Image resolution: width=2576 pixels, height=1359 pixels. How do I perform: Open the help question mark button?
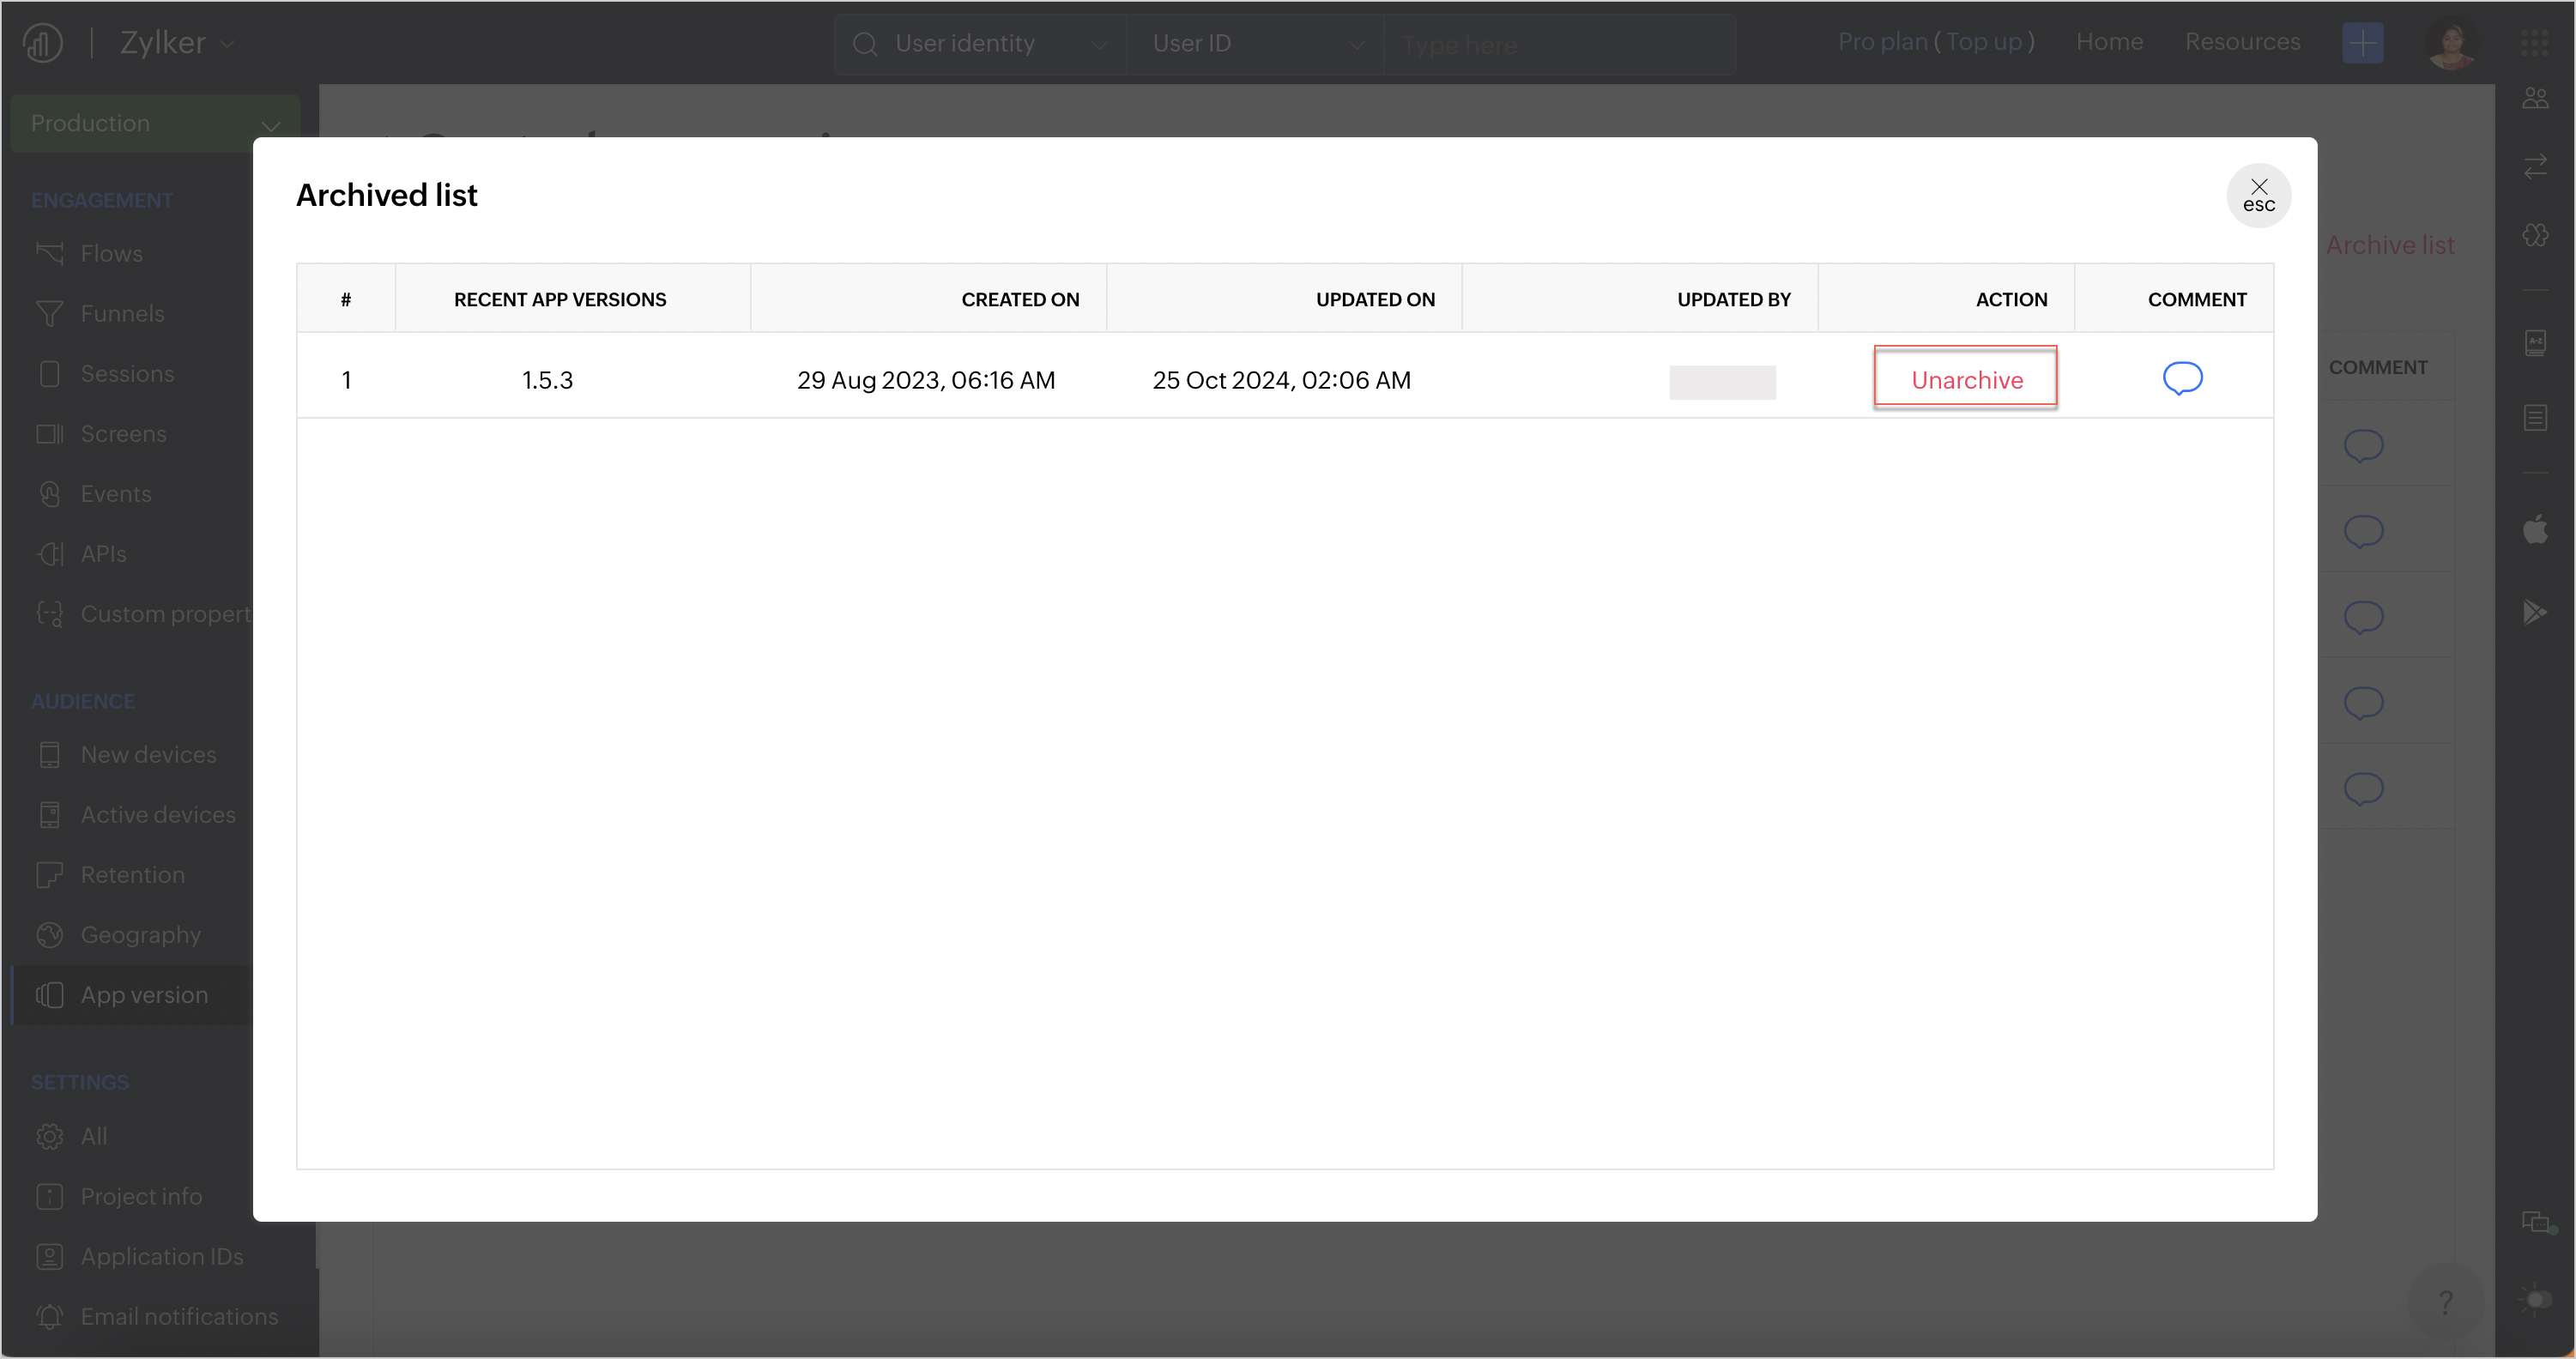click(x=2445, y=1301)
